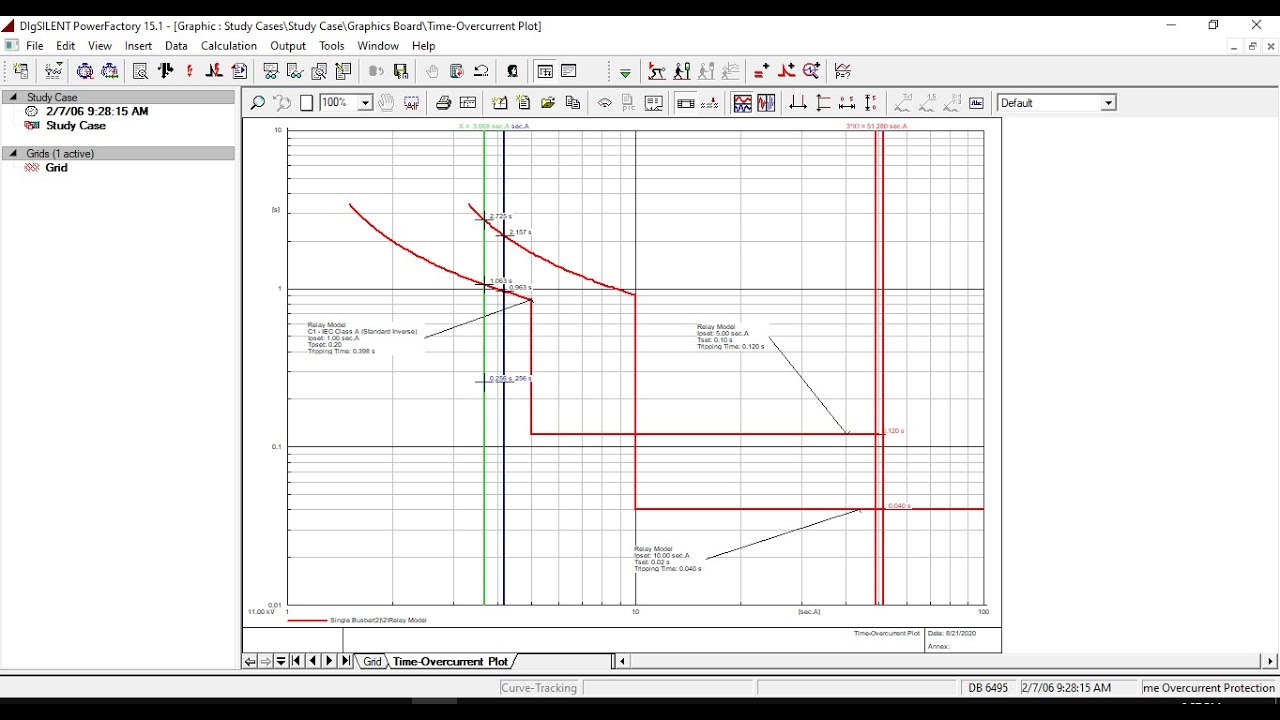Toggle the dense oscillation waveform plot button

click(x=766, y=103)
